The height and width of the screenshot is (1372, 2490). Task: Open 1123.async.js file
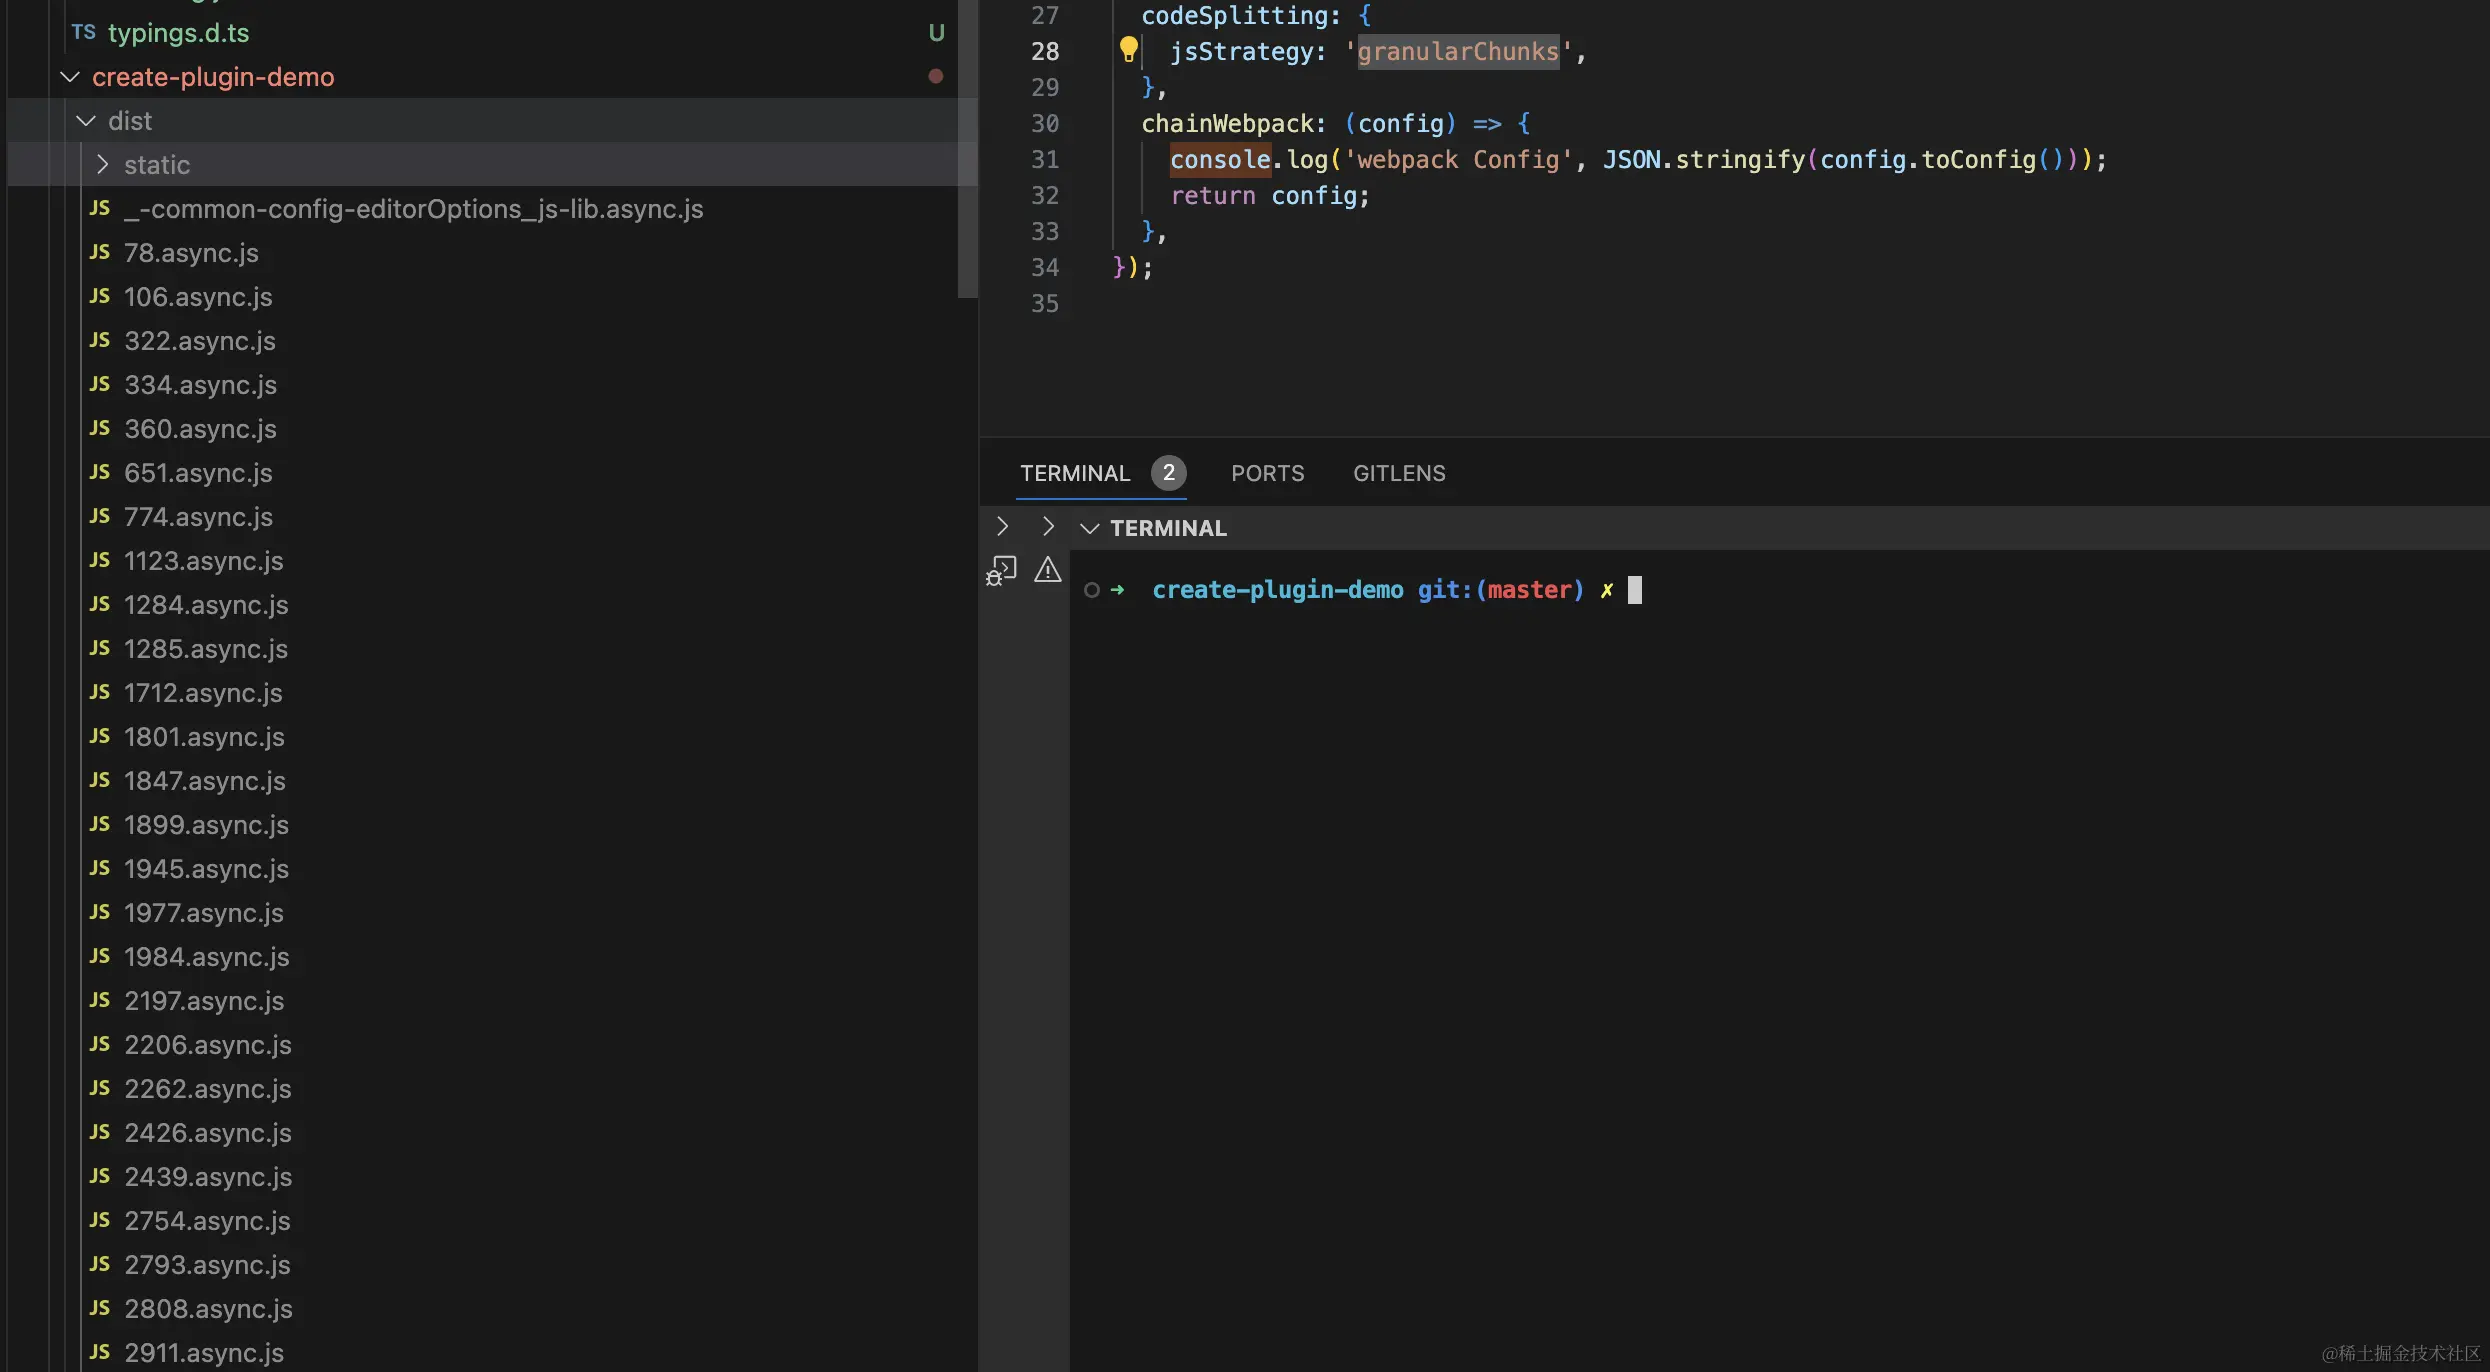click(x=204, y=561)
